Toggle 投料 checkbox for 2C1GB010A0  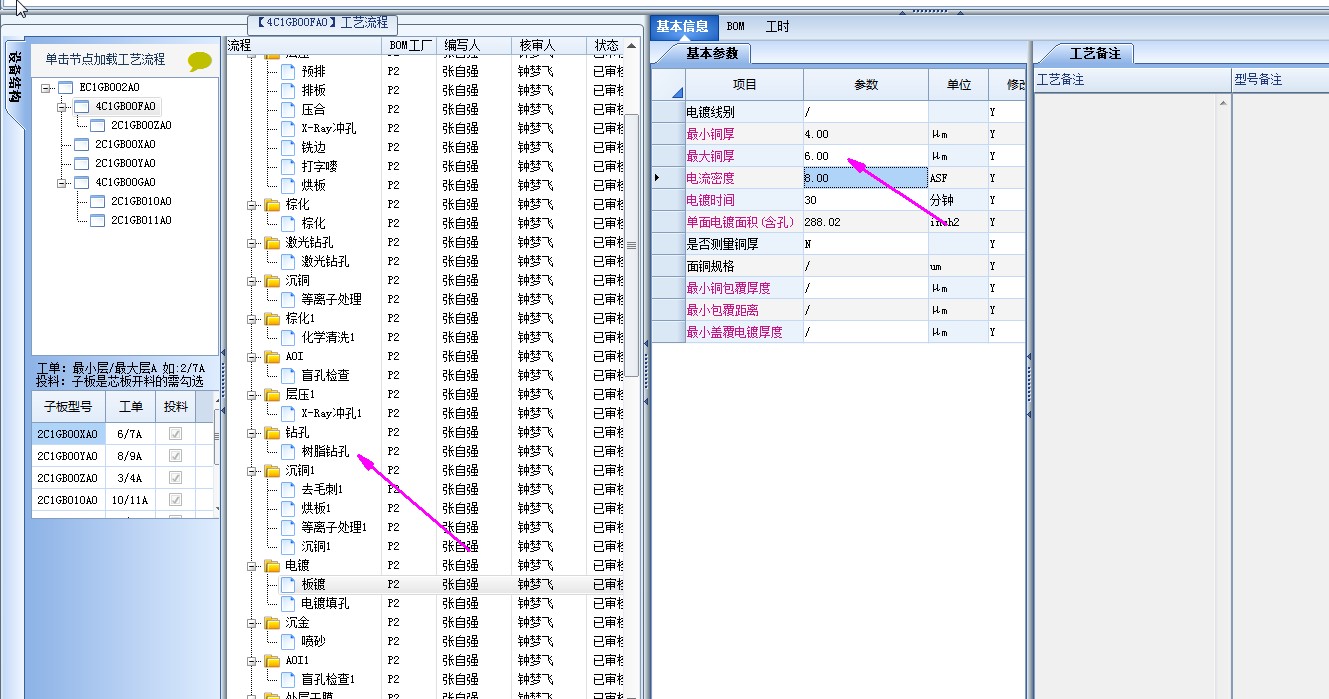click(x=176, y=500)
